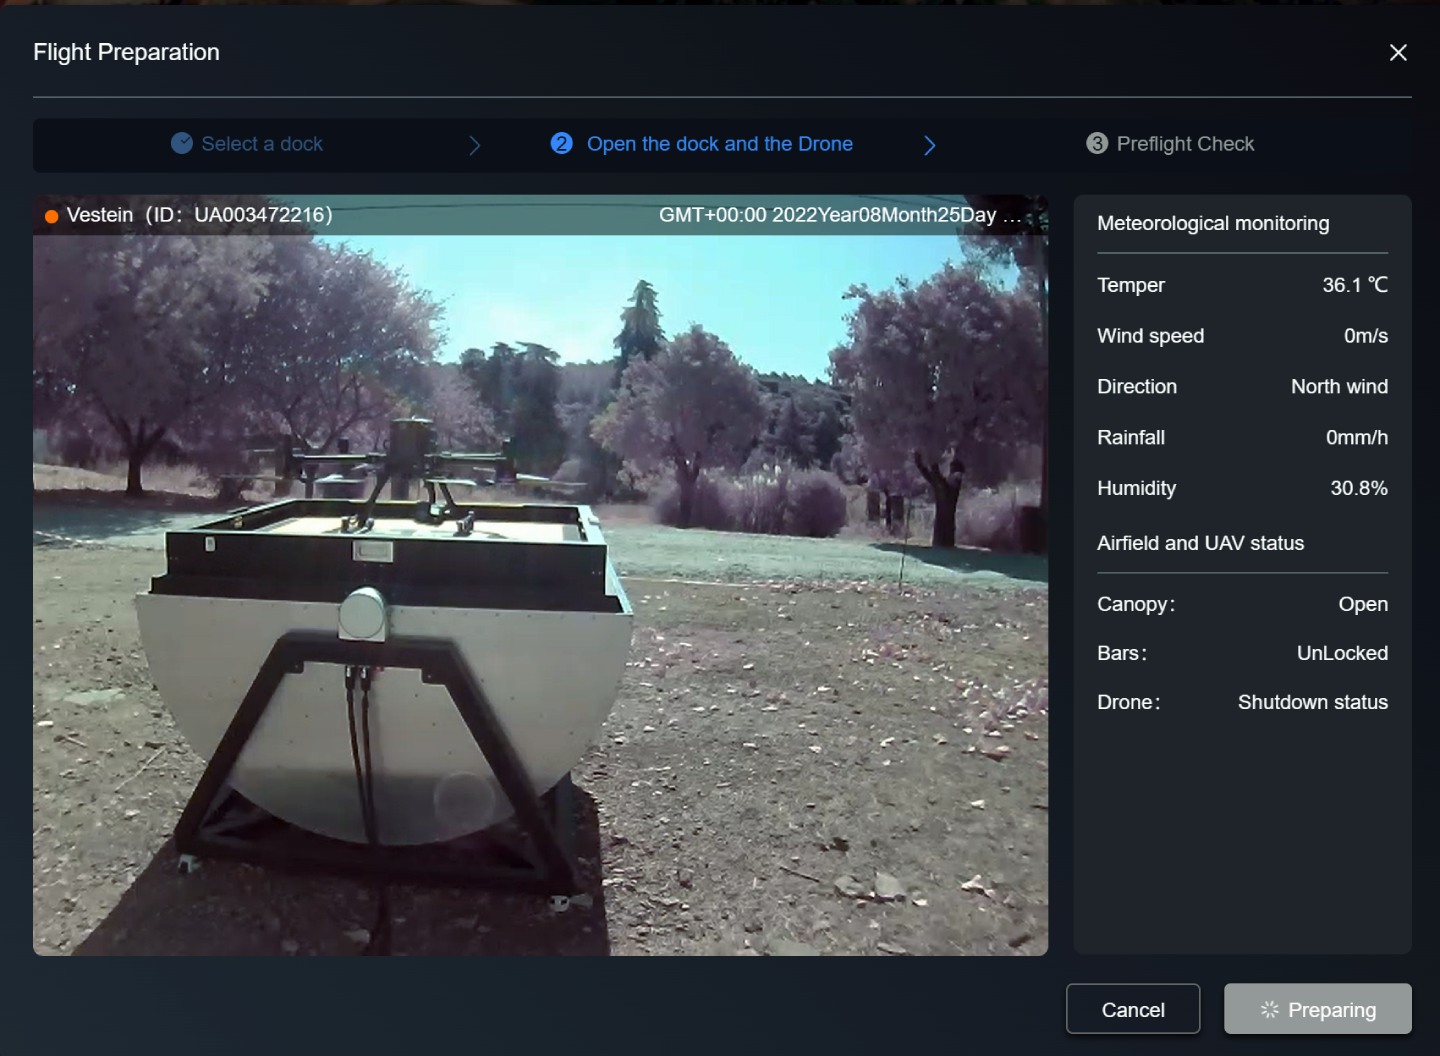This screenshot has width=1440, height=1056.
Task: Click the dock camera live video feed
Action: point(540,595)
